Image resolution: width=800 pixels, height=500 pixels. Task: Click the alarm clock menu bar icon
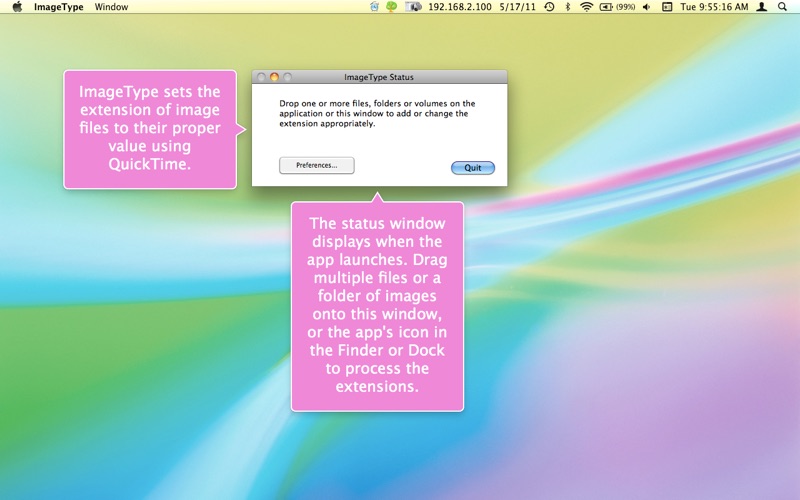point(374,7)
